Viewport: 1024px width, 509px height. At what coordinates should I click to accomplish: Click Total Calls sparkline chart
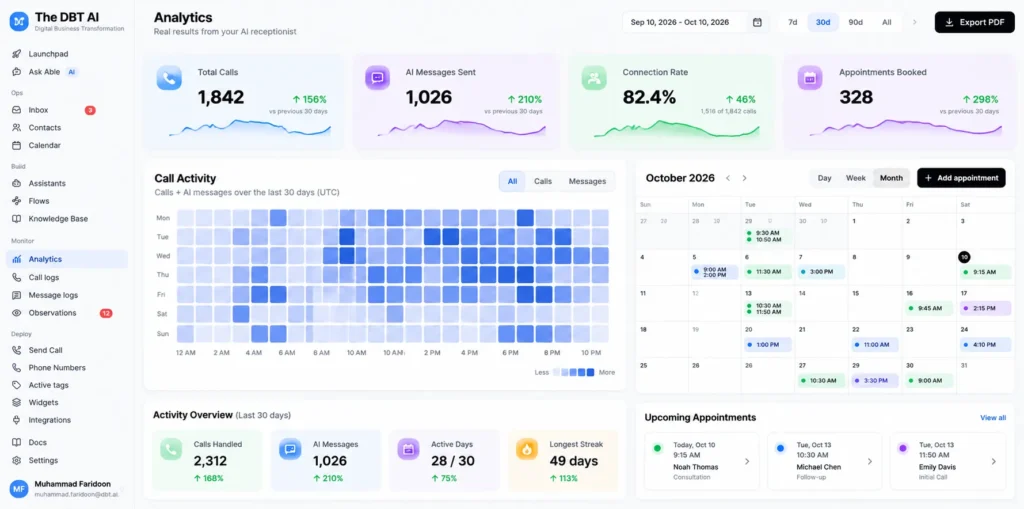click(x=250, y=128)
